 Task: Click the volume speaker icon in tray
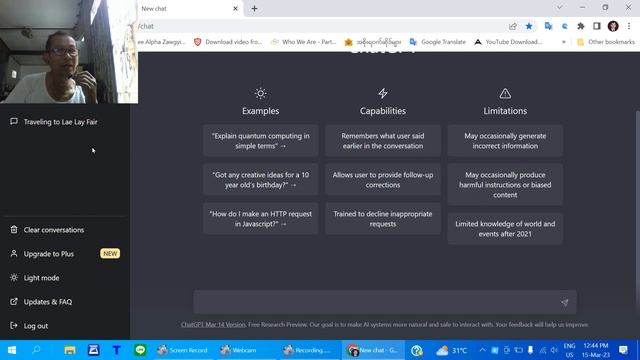554,350
